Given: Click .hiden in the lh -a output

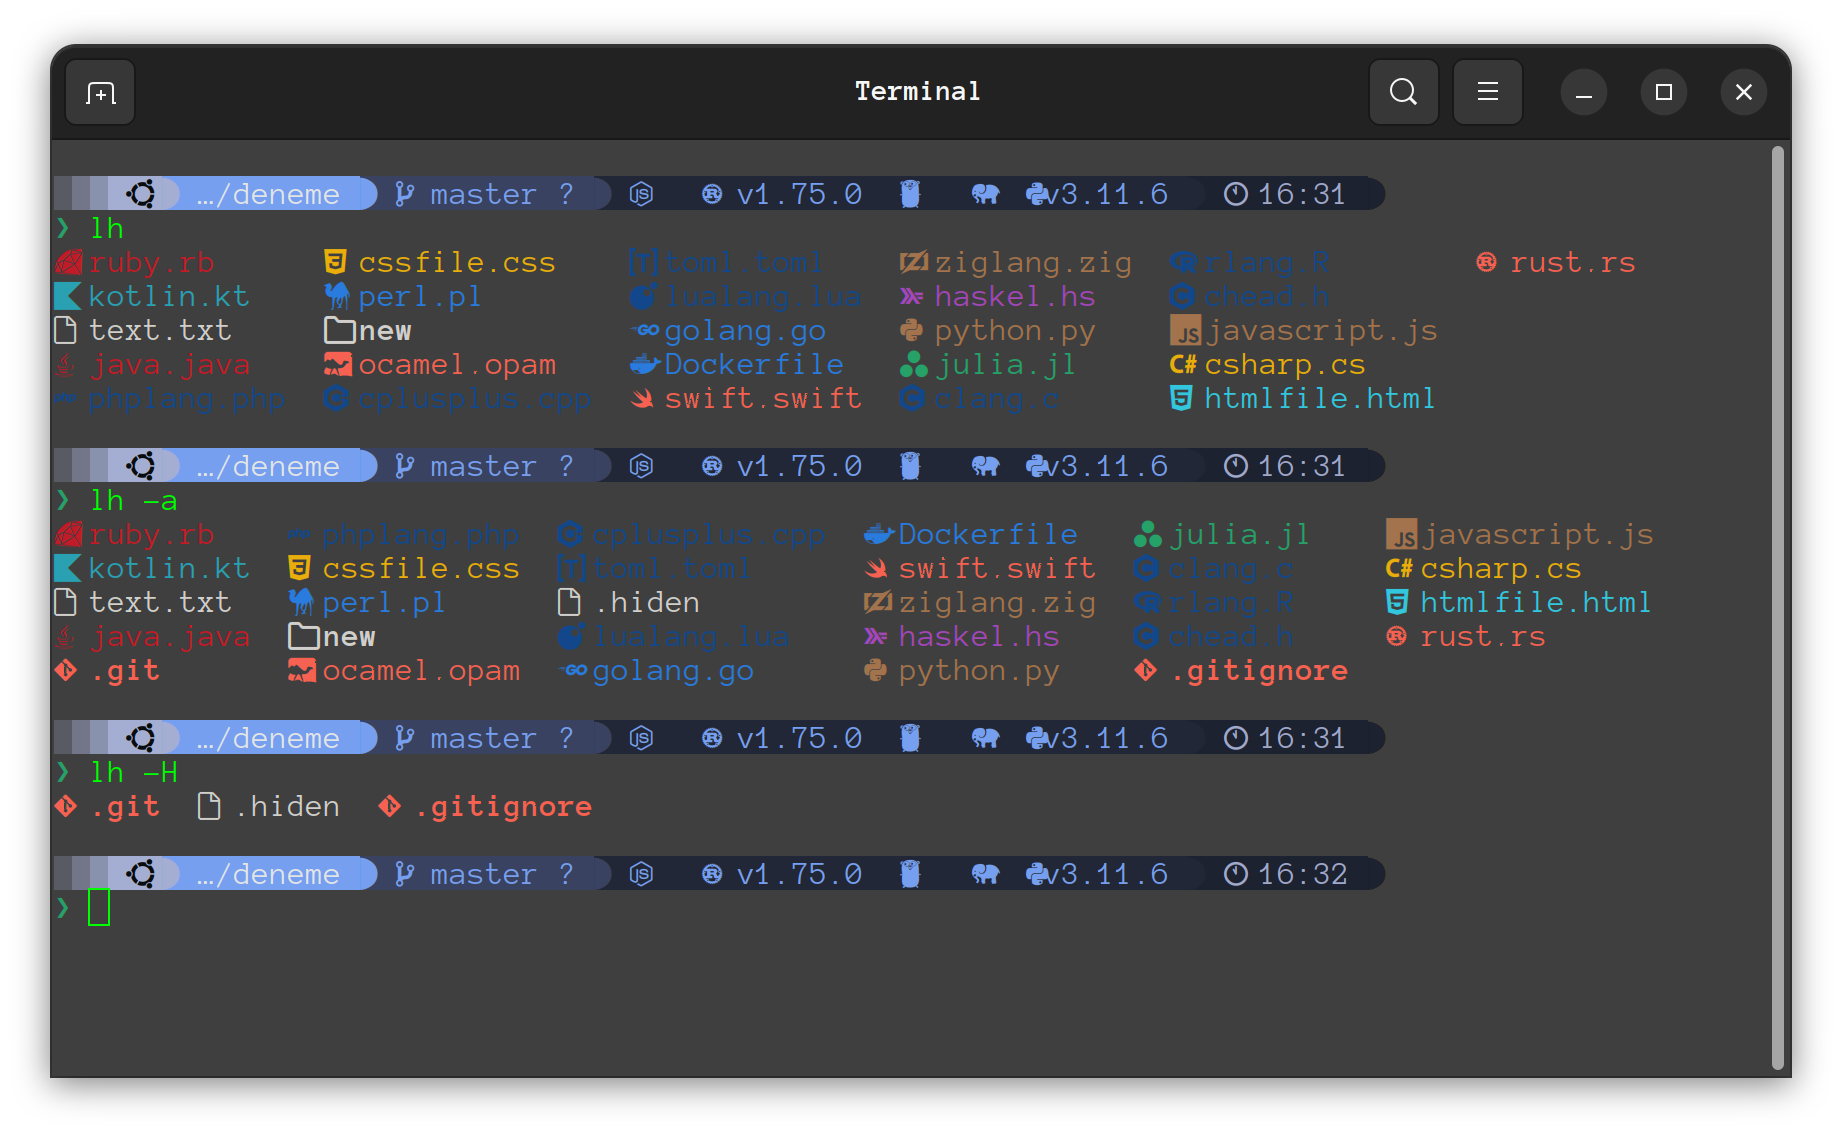Looking at the screenshot, I should click(647, 602).
